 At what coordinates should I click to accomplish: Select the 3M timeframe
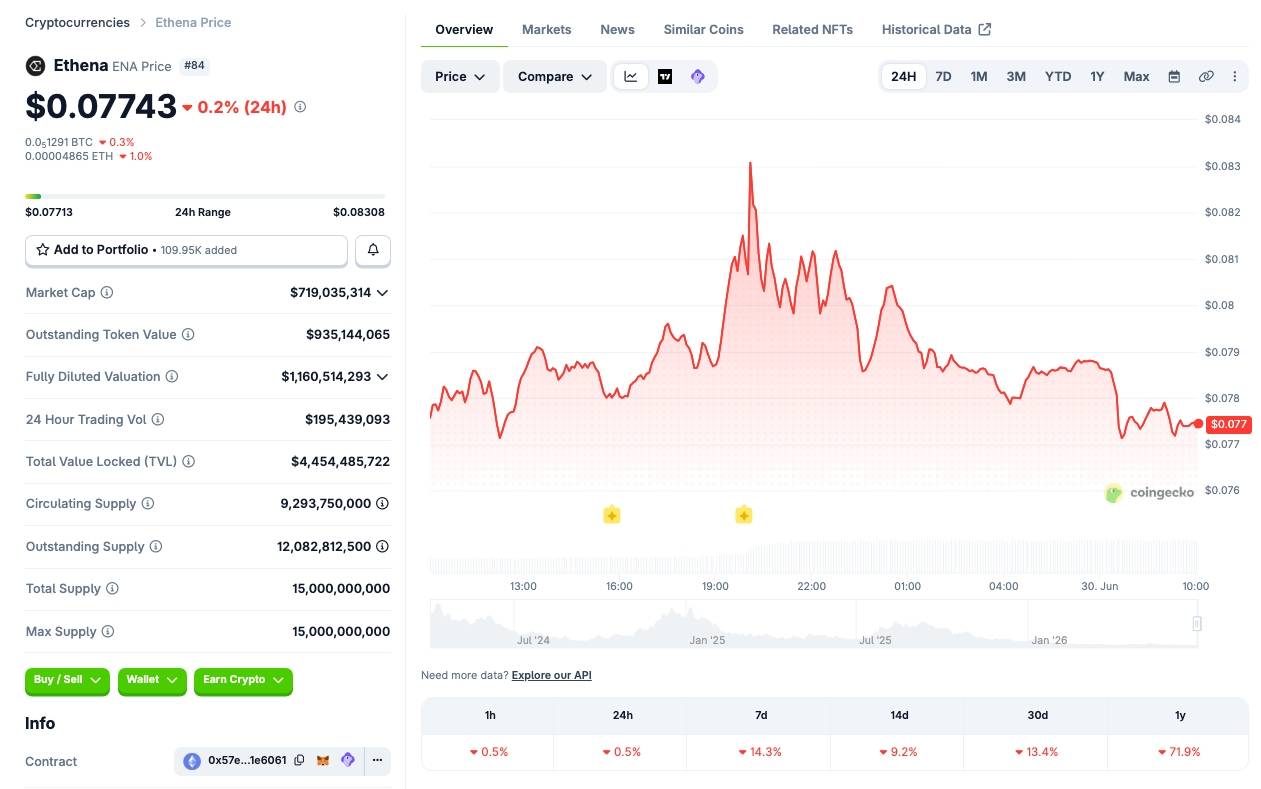click(1016, 77)
